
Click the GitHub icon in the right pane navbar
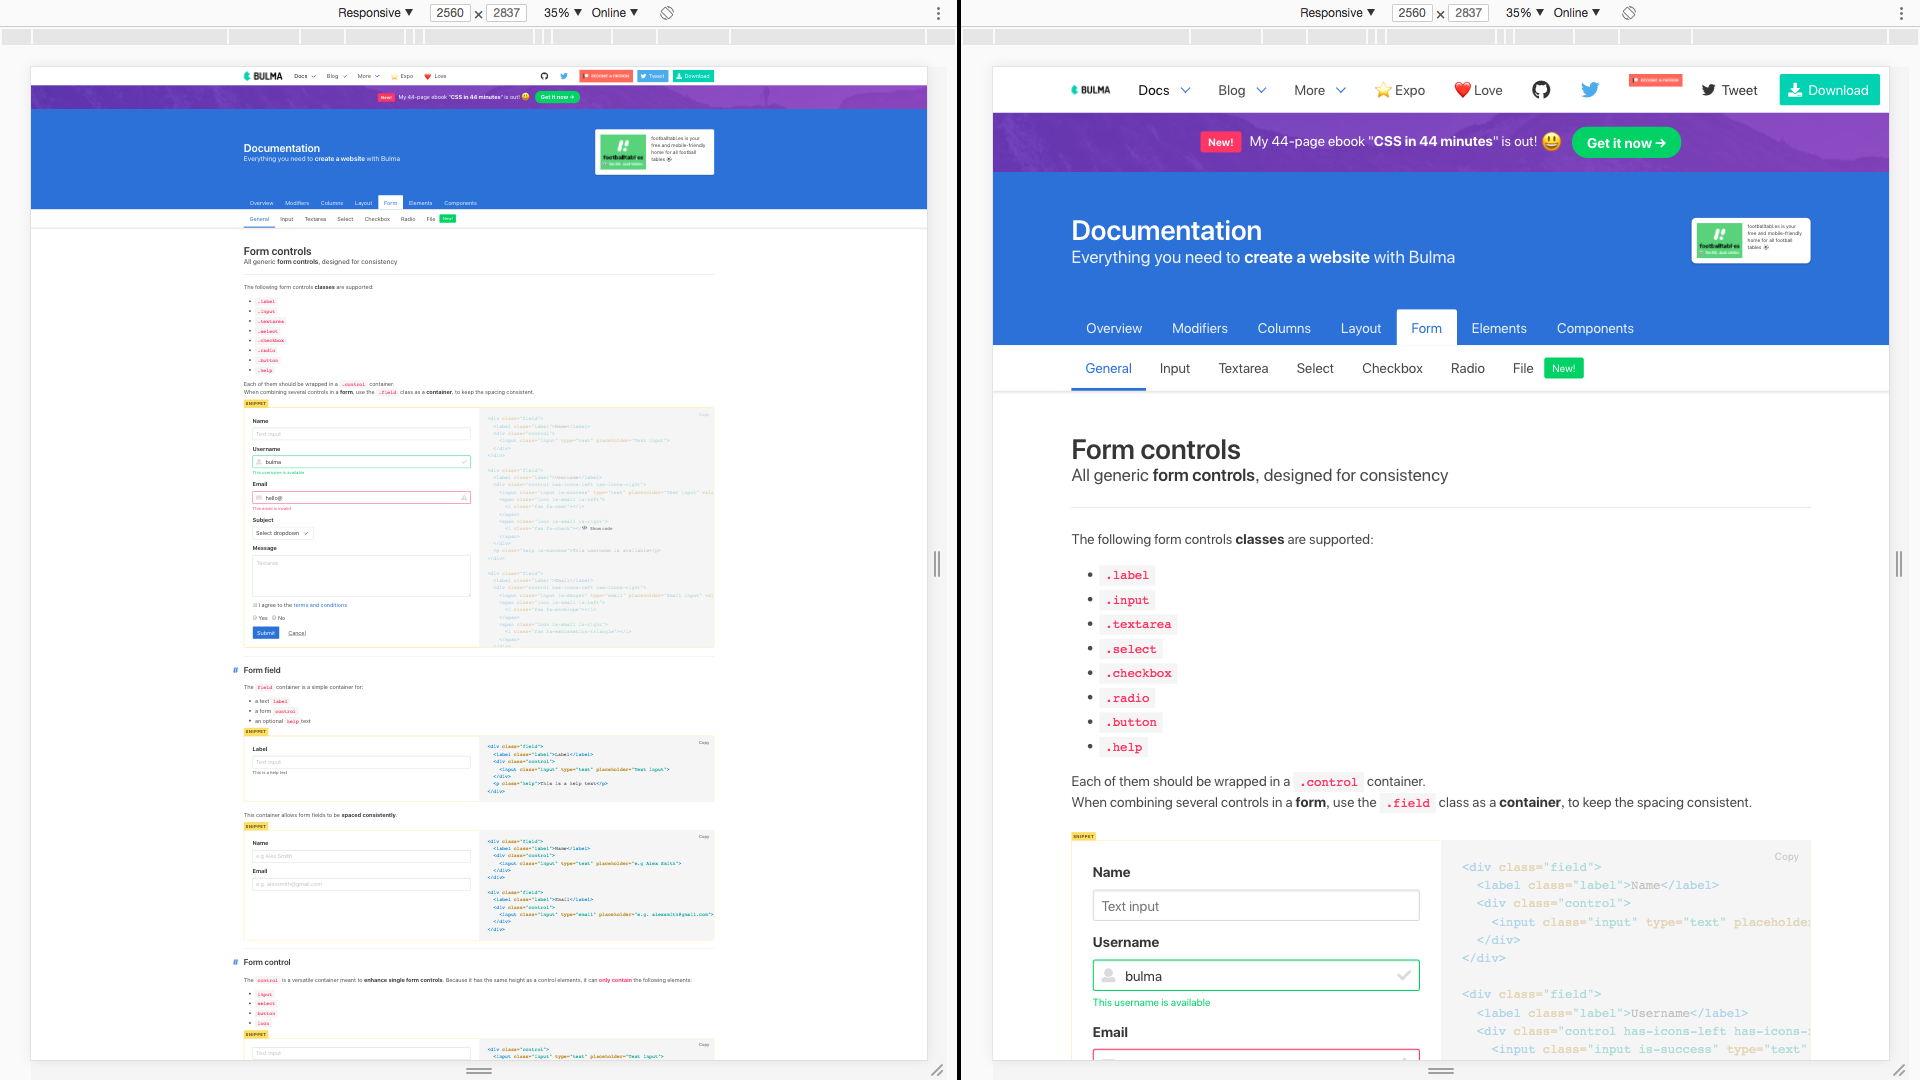1541,90
